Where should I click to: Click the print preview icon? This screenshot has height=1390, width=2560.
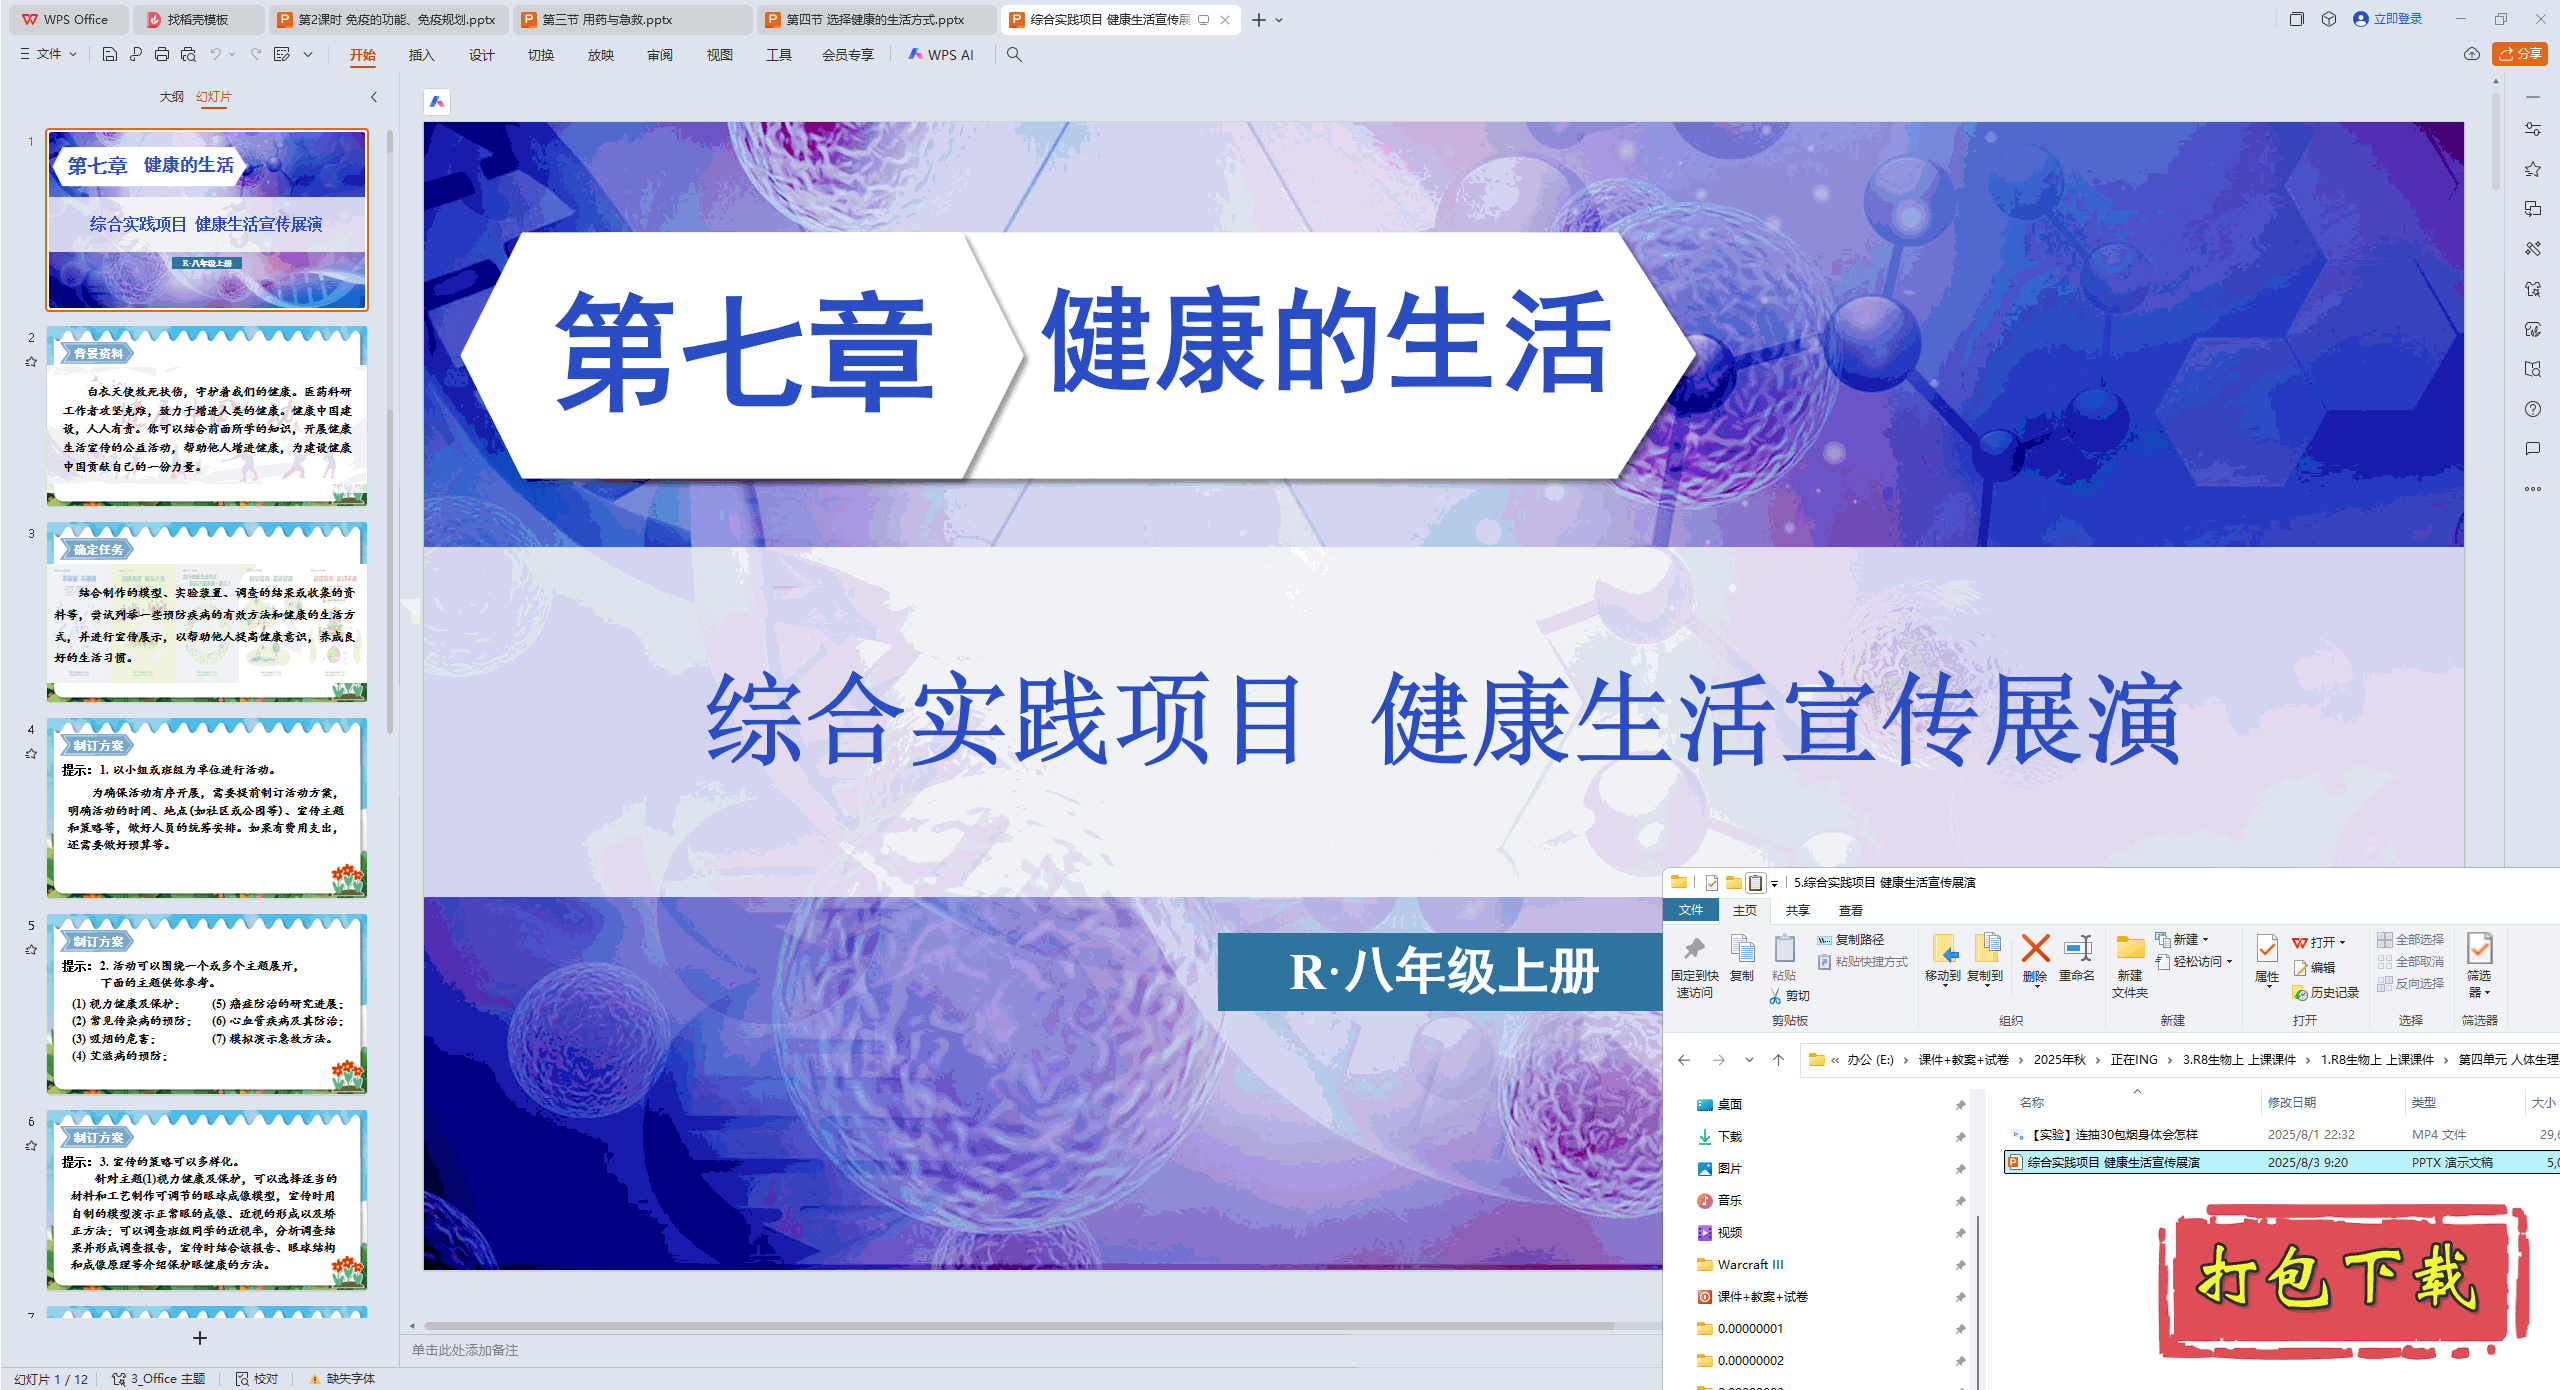click(x=188, y=54)
